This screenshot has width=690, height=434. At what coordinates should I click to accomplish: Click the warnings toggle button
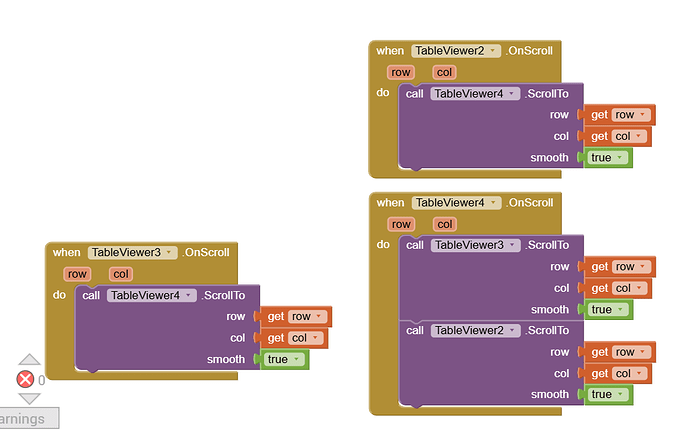click(x=28, y=418)
